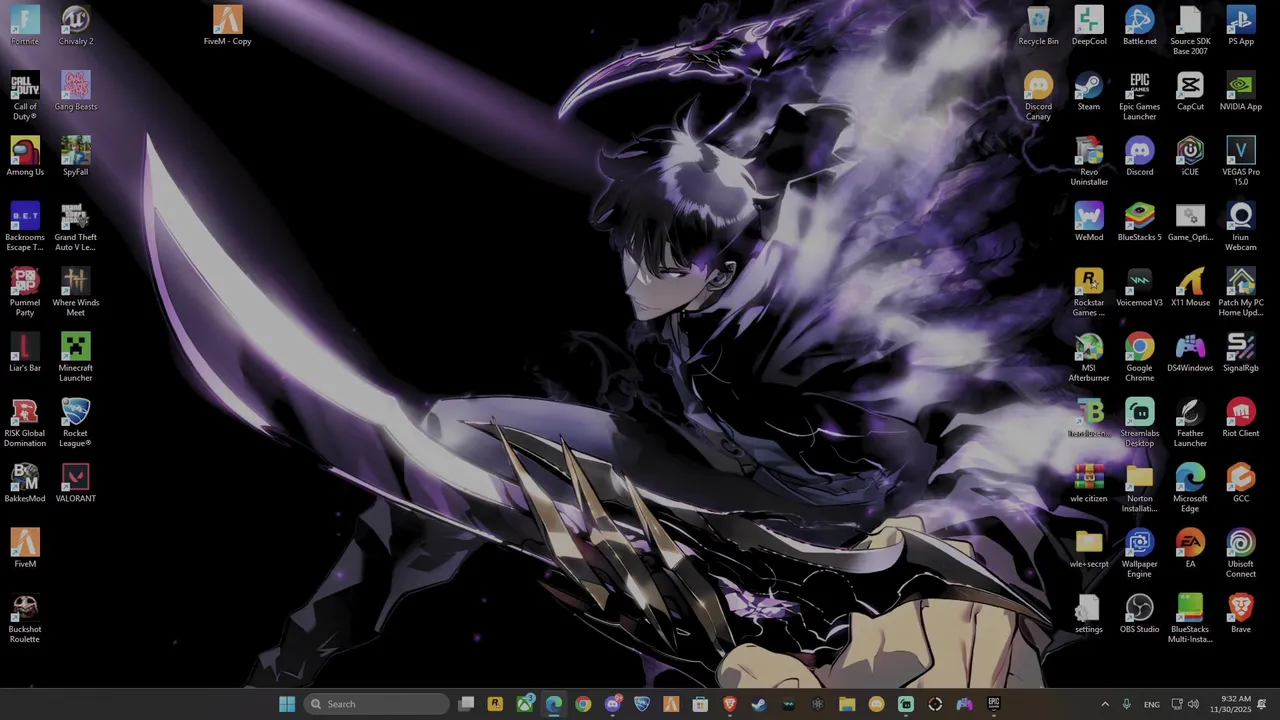The height and width of the screenshot is (720, 1280).
Task: Select the CapCut desktop icon
Action: coord(1190,91)
